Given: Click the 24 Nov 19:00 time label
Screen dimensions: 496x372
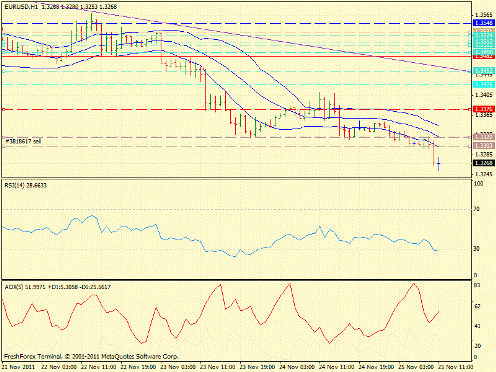Looking at the screenshot, I should point(376,367).
